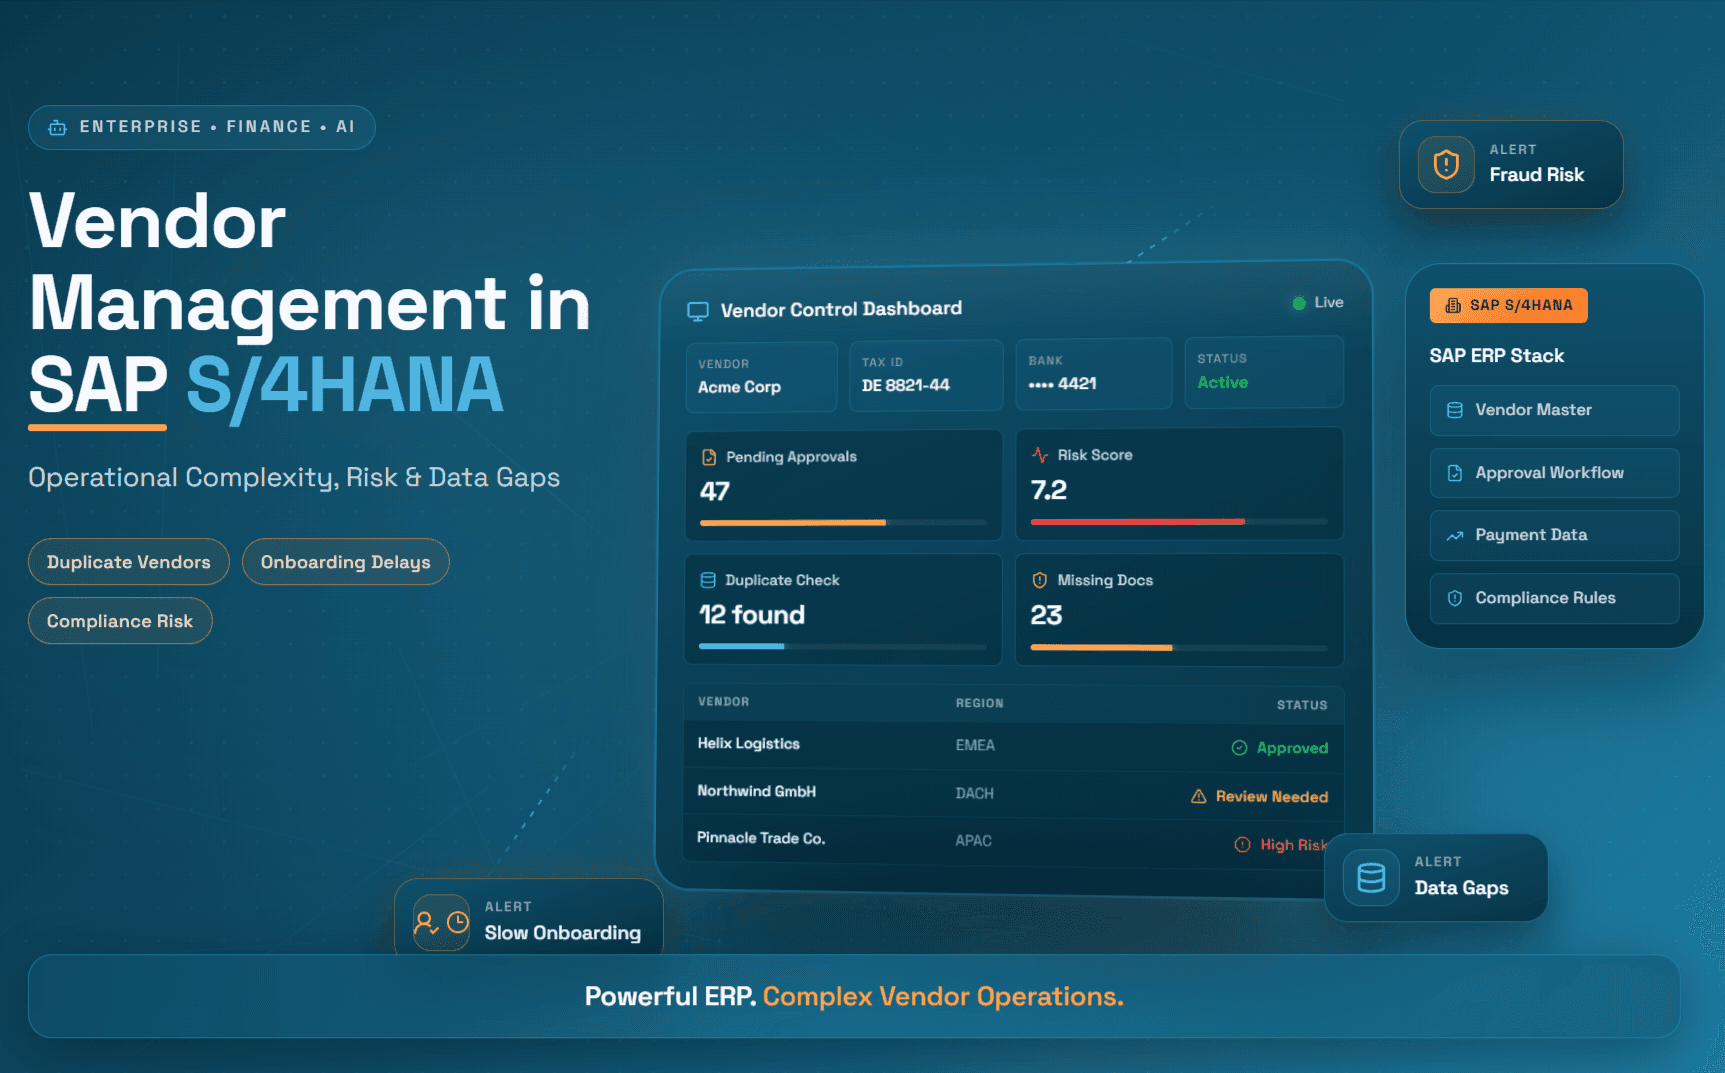
Task: Click the Missing Docs value 23
Action: tap(1047, 615)
